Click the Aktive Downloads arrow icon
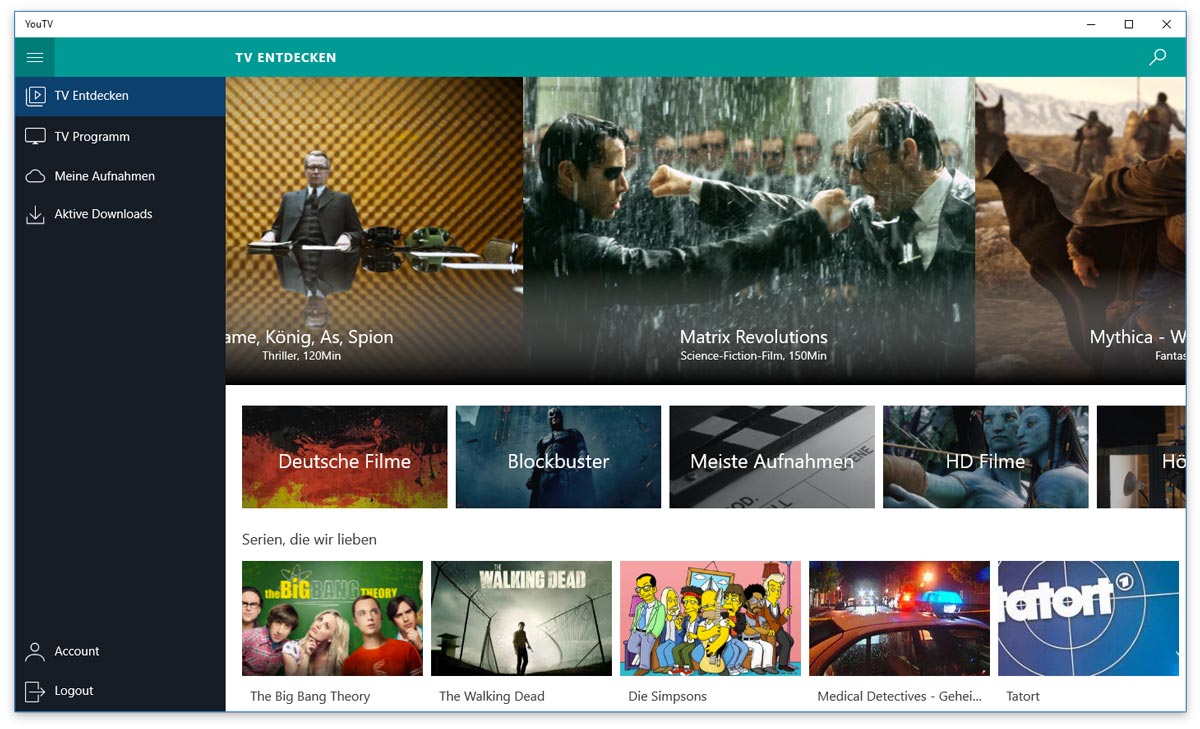 35,214
